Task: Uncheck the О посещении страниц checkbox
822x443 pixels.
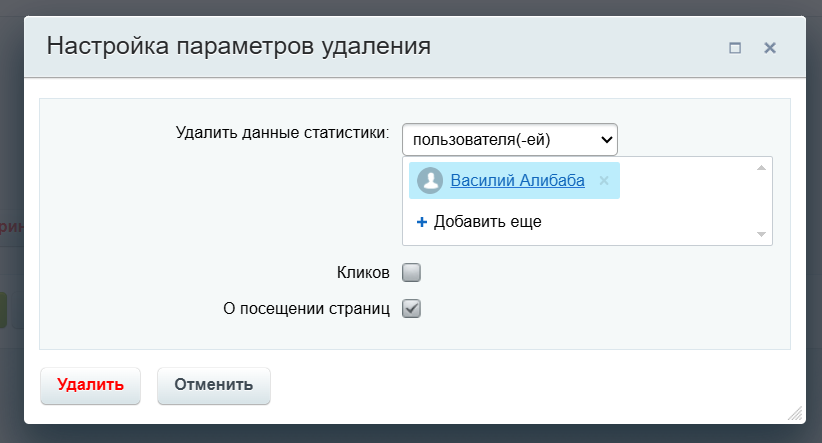Action: (412, 309)
